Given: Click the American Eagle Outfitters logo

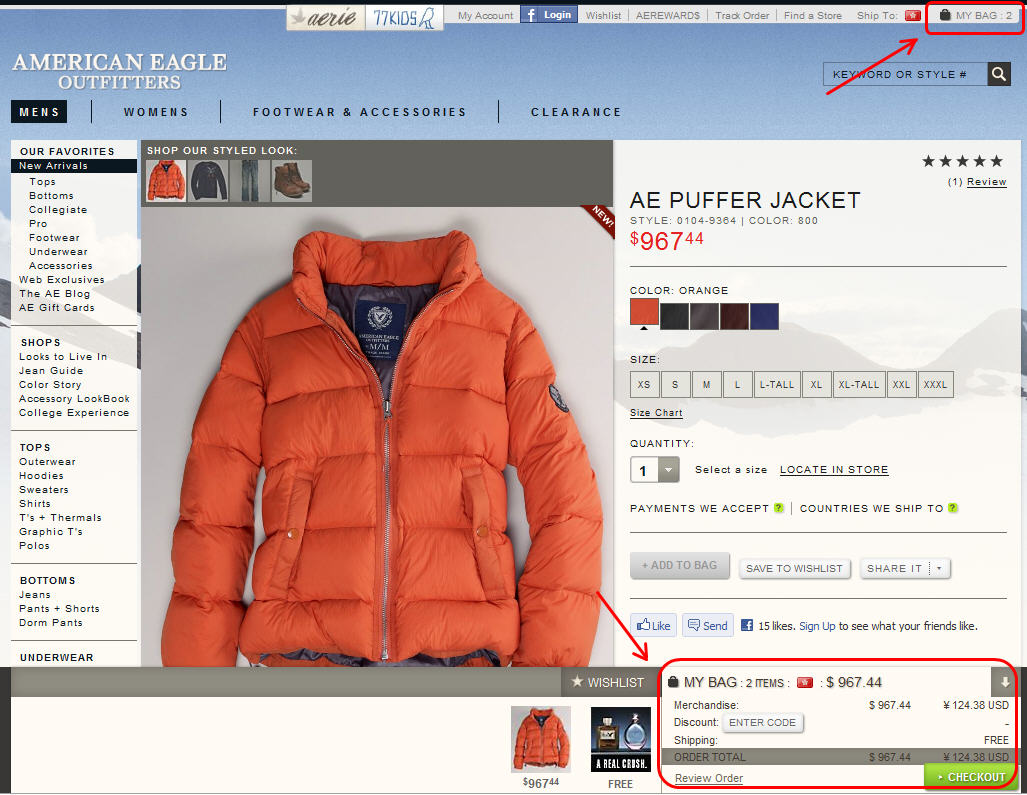Looking at the screenshot, I should pyautogui.click(x=119, y=71).
